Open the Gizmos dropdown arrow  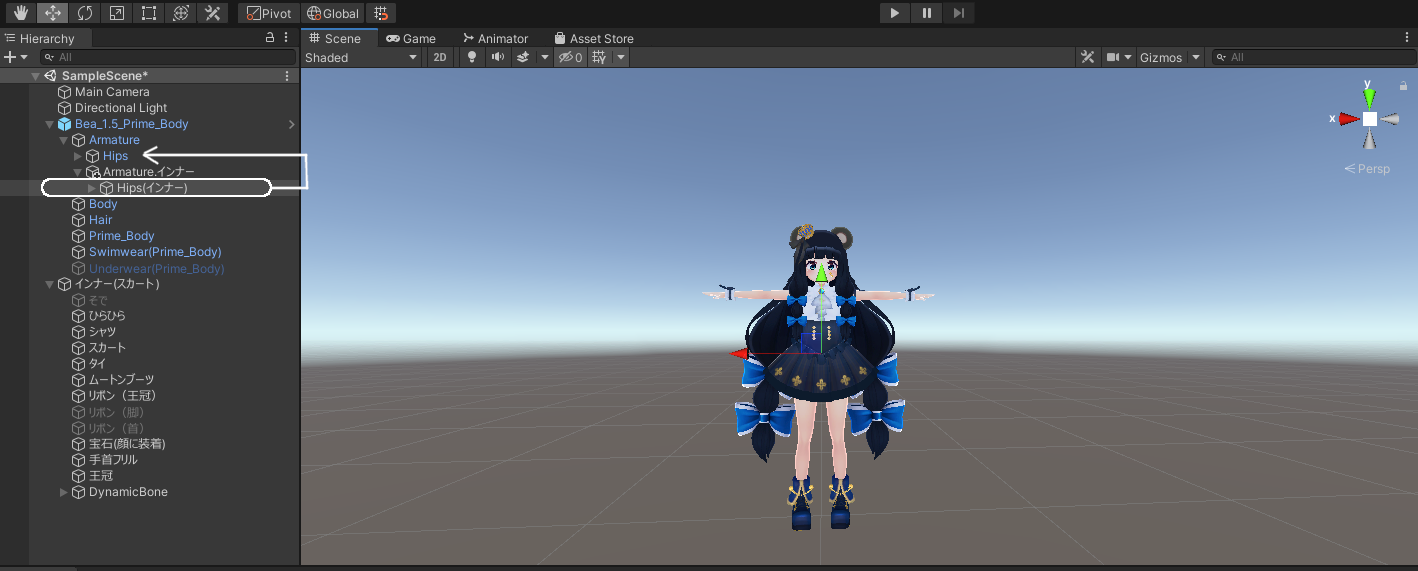pos(1196,58)
